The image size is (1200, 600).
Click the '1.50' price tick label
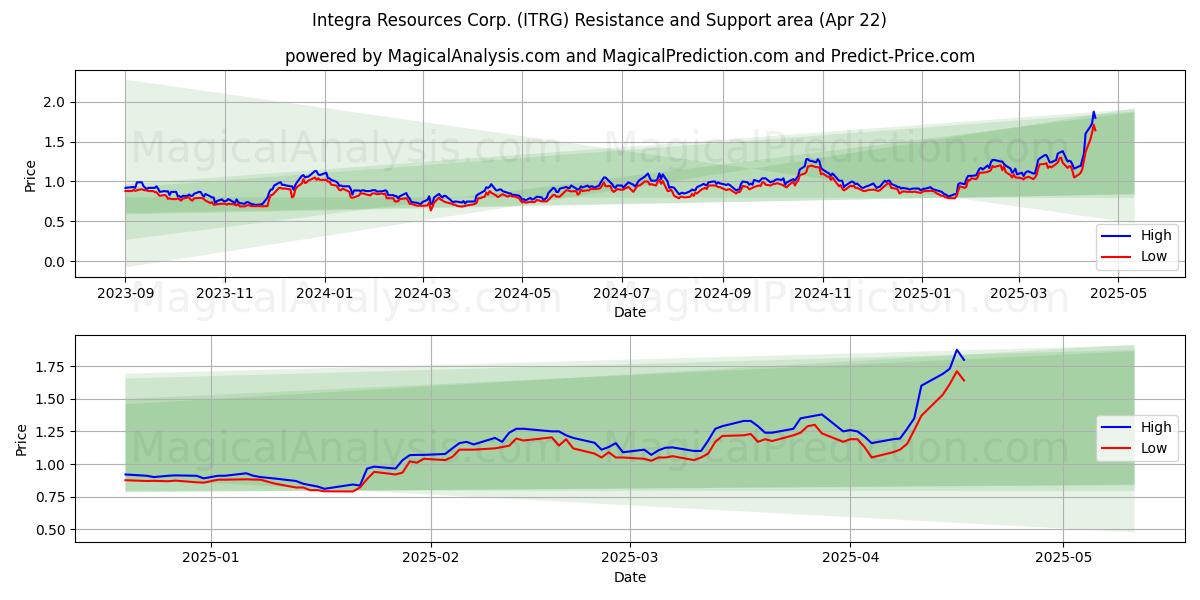pos(51,400)
